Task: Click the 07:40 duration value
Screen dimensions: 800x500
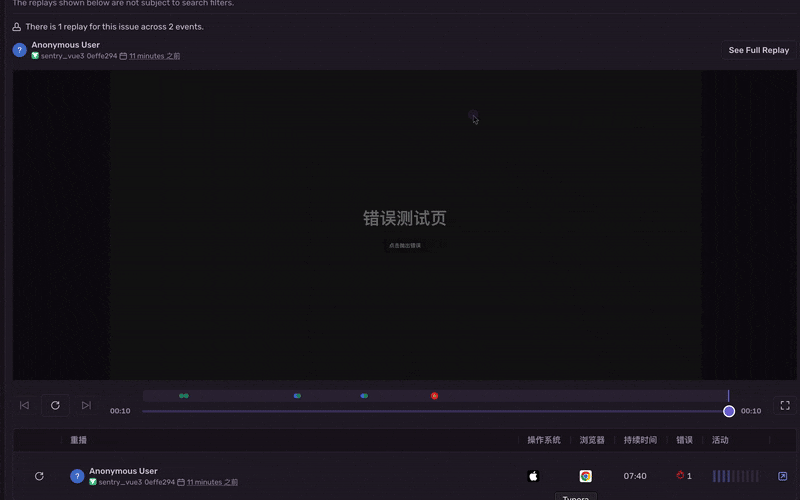Action: coord(635,476)
